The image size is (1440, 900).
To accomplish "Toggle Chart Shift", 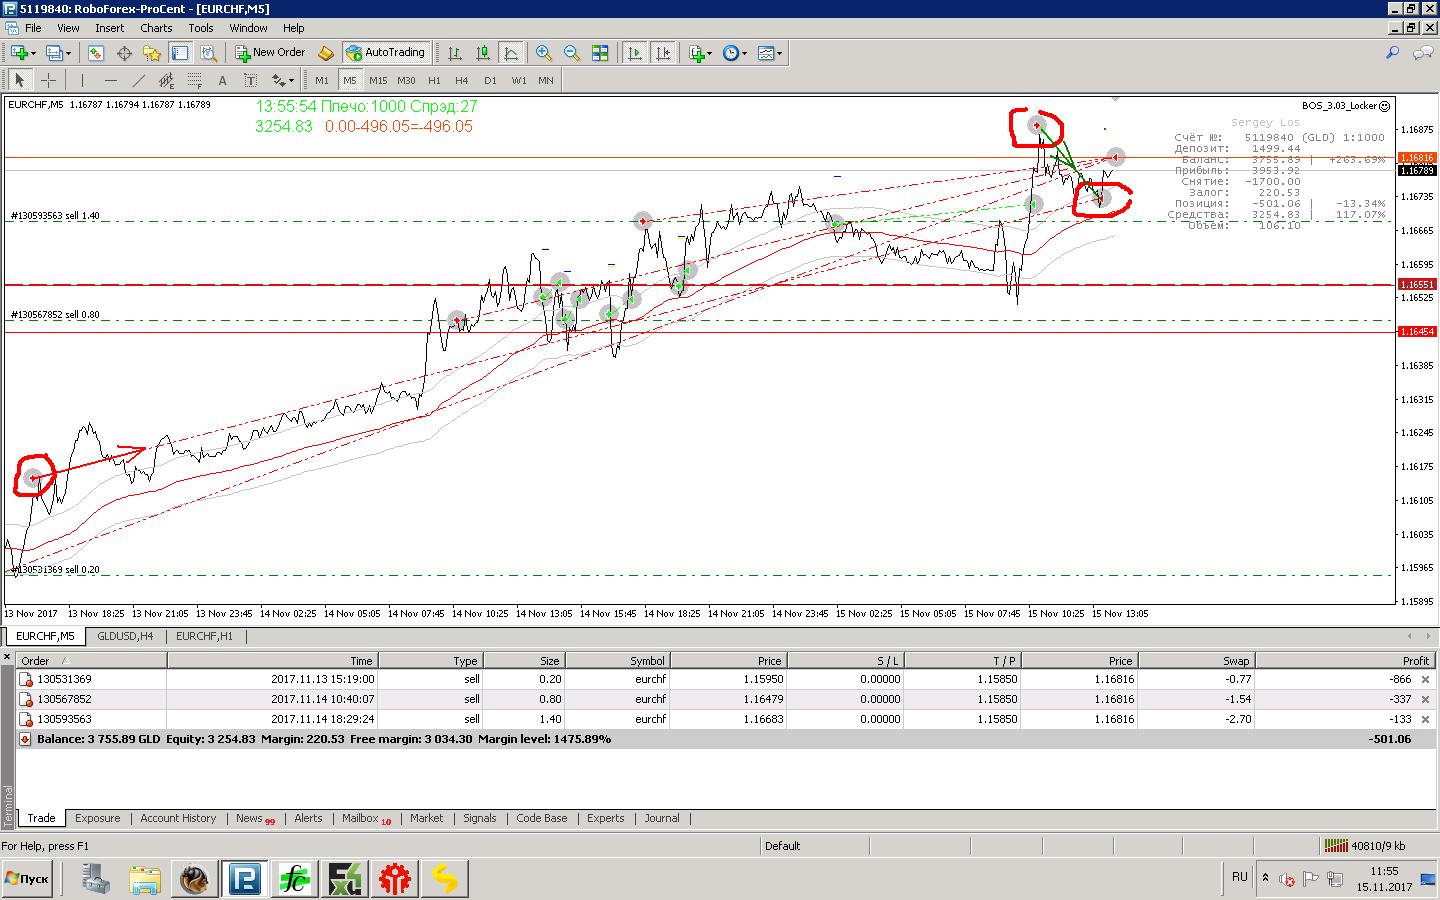I will pos(662,53).
